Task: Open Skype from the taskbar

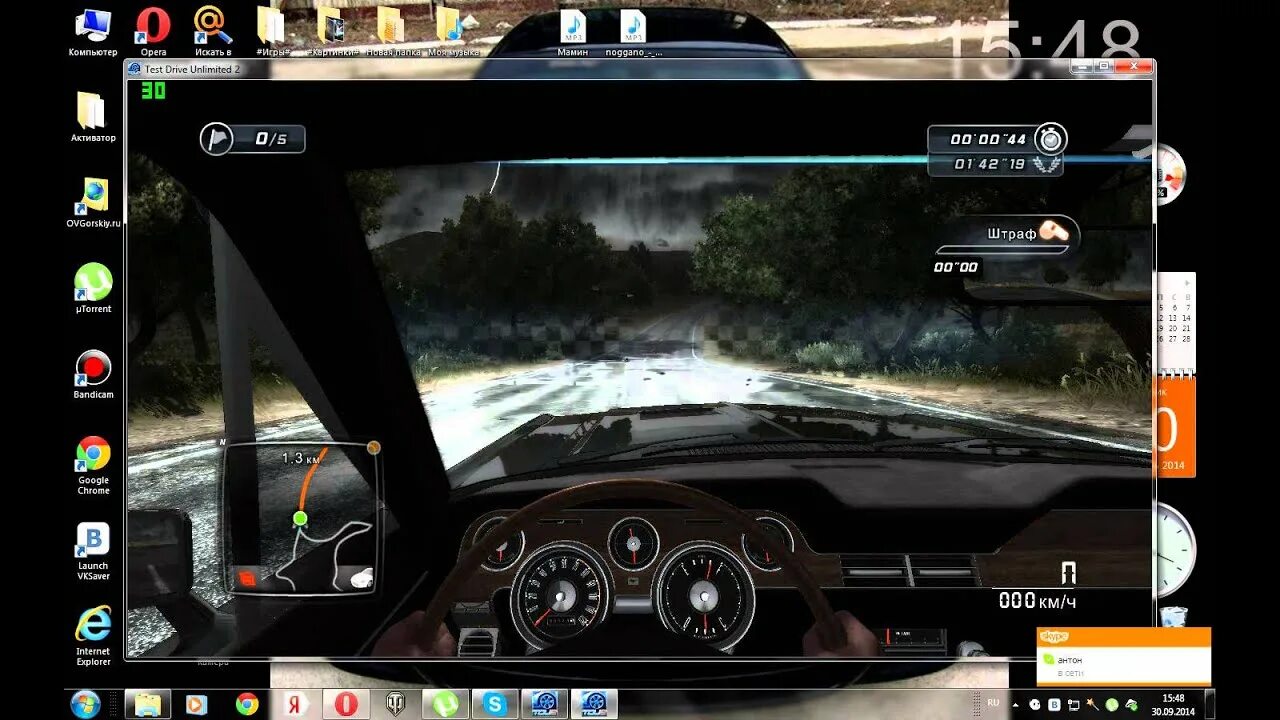Action: (x=495, y=704)
